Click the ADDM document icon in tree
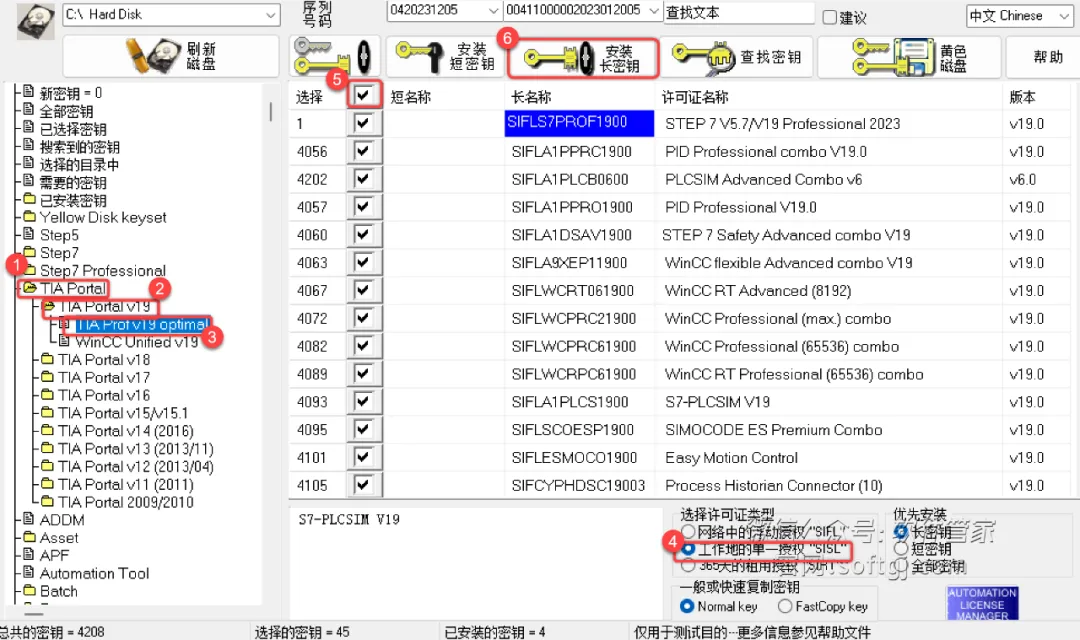This screenshot has width=1080, height=640. point(29,519)
